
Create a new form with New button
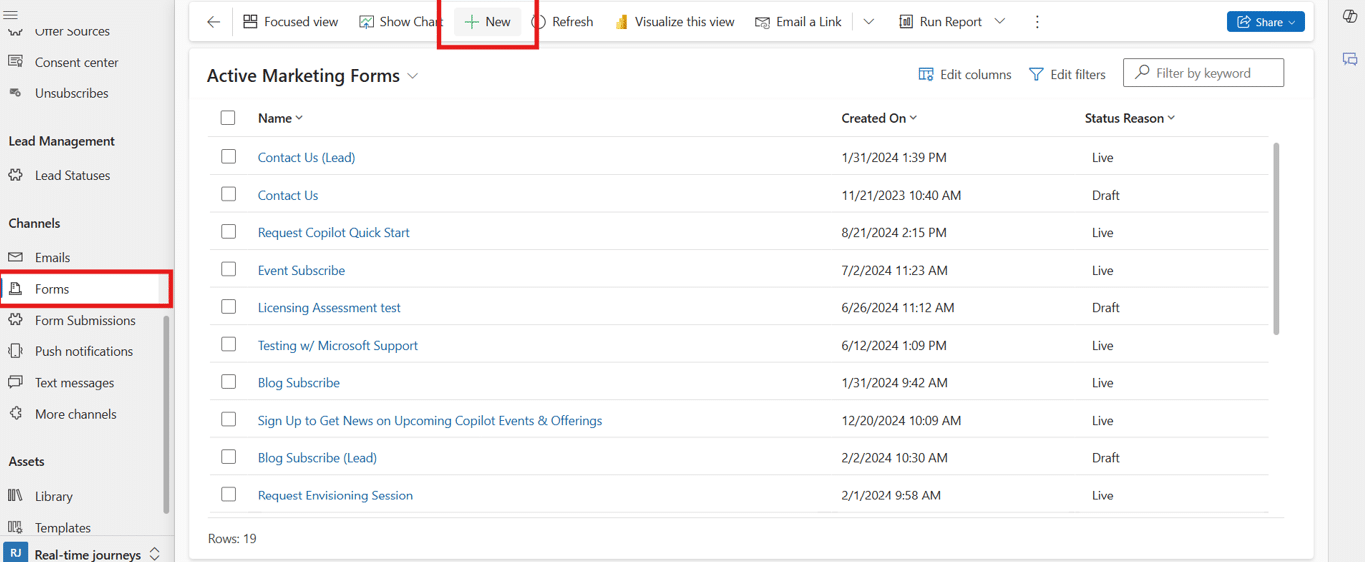click(x=488, y=22)
